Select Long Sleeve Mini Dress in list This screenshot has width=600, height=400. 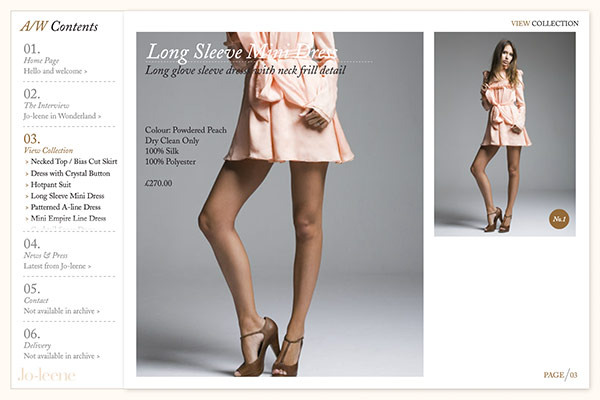[x=68, y=196]
